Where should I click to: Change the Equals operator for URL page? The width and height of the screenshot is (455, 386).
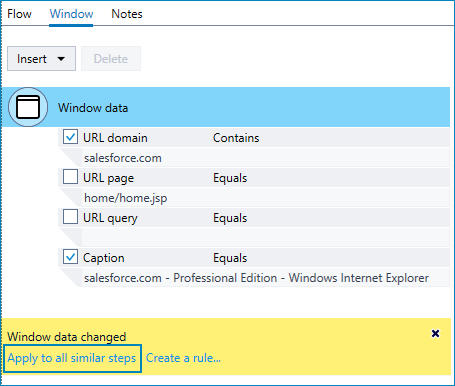230,178
